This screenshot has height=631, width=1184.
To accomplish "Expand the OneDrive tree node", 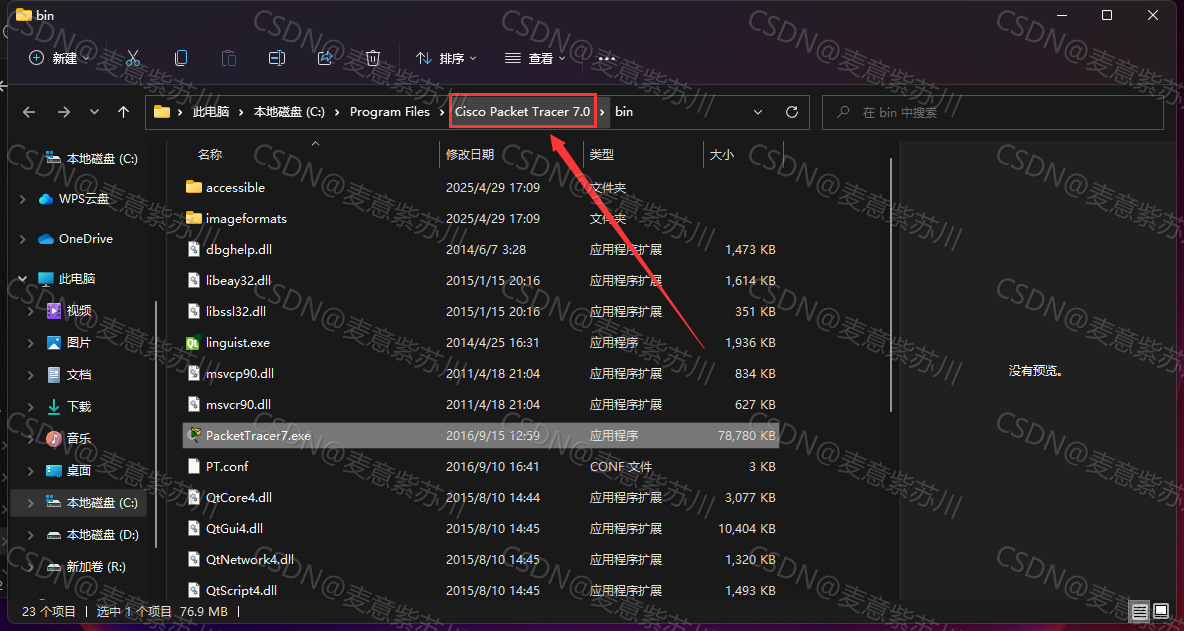I will [23, 239].
